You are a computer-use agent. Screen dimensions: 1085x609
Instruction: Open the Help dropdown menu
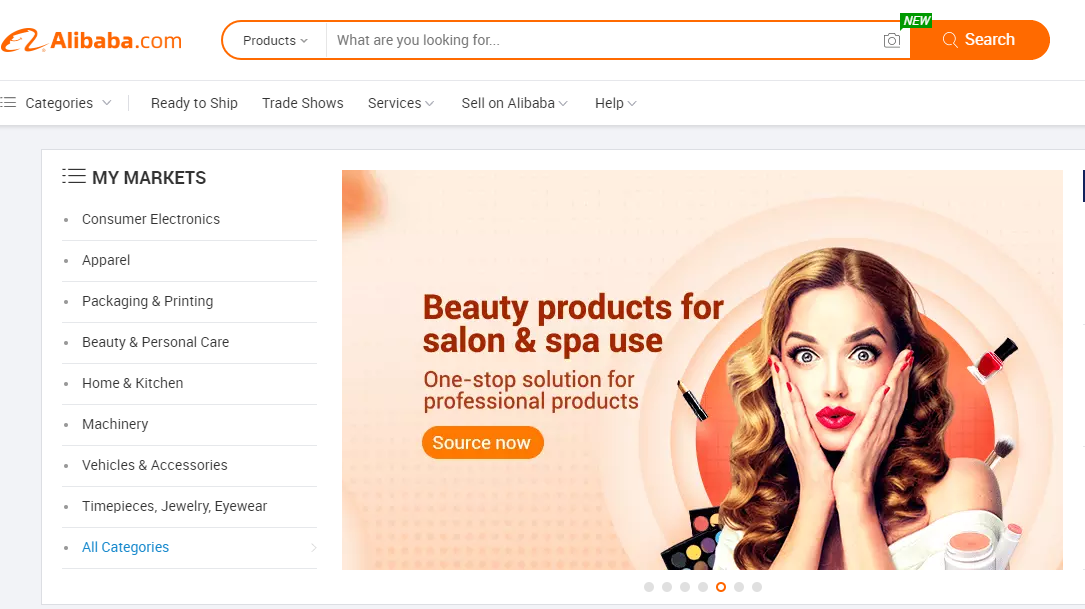click(615, 103)
